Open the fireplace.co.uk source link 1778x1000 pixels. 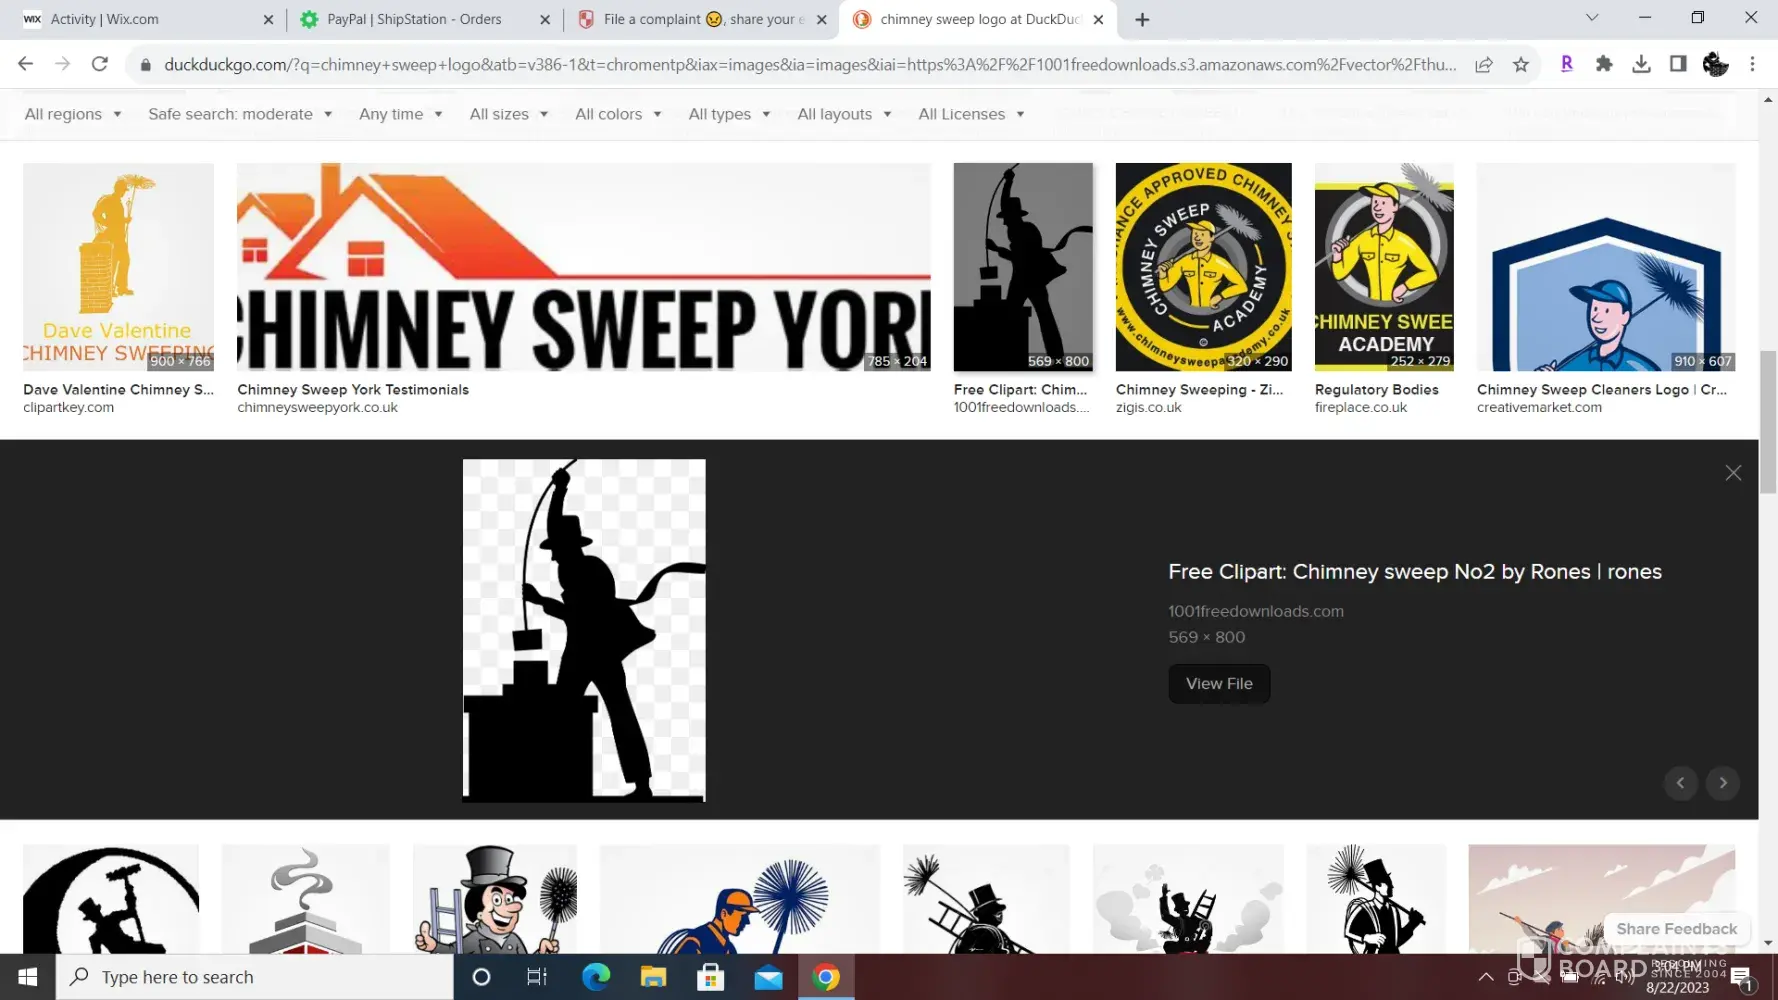pos(1361,408)
